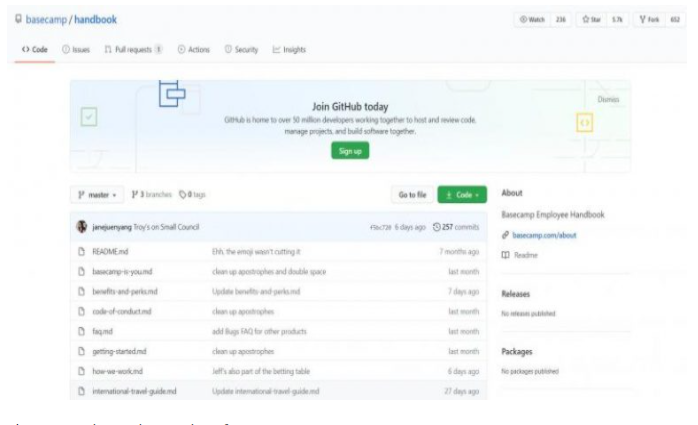View the 3 branches link
698x425 pixels.
(151, 194)
